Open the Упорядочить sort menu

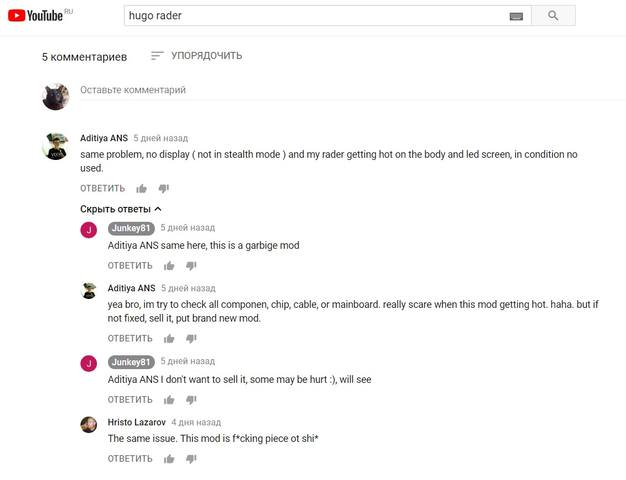(196, 56)
